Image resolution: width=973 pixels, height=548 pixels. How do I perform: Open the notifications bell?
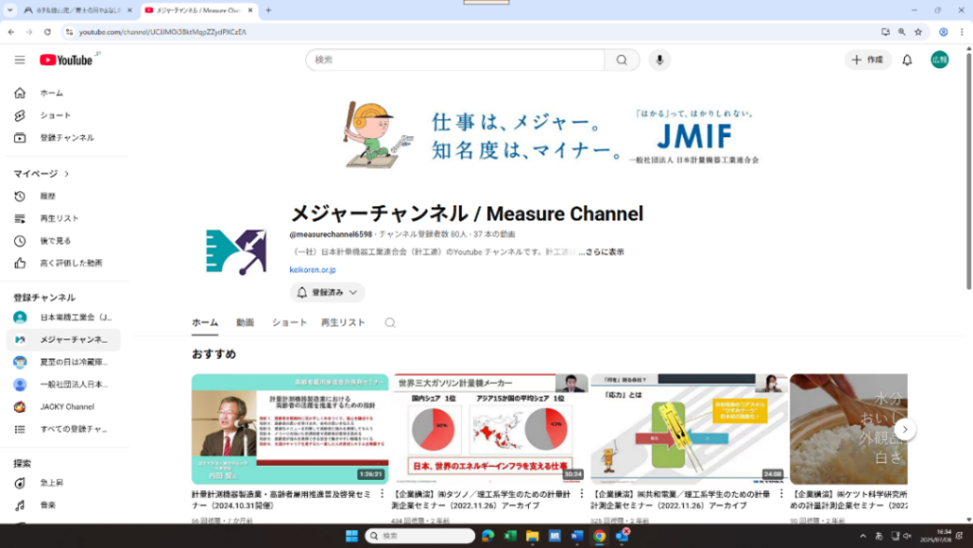(x=907, y=60)
